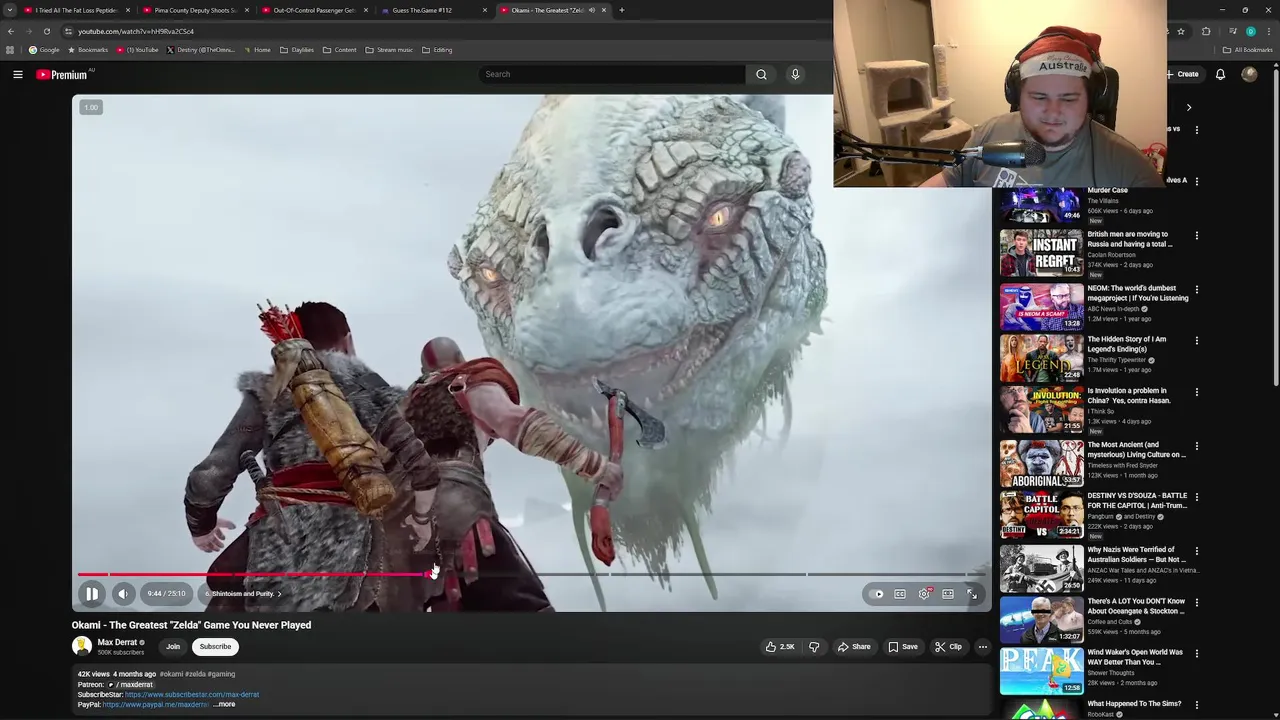Open the Home bookmark
1280x720 pixels.
tap(257, 50)
